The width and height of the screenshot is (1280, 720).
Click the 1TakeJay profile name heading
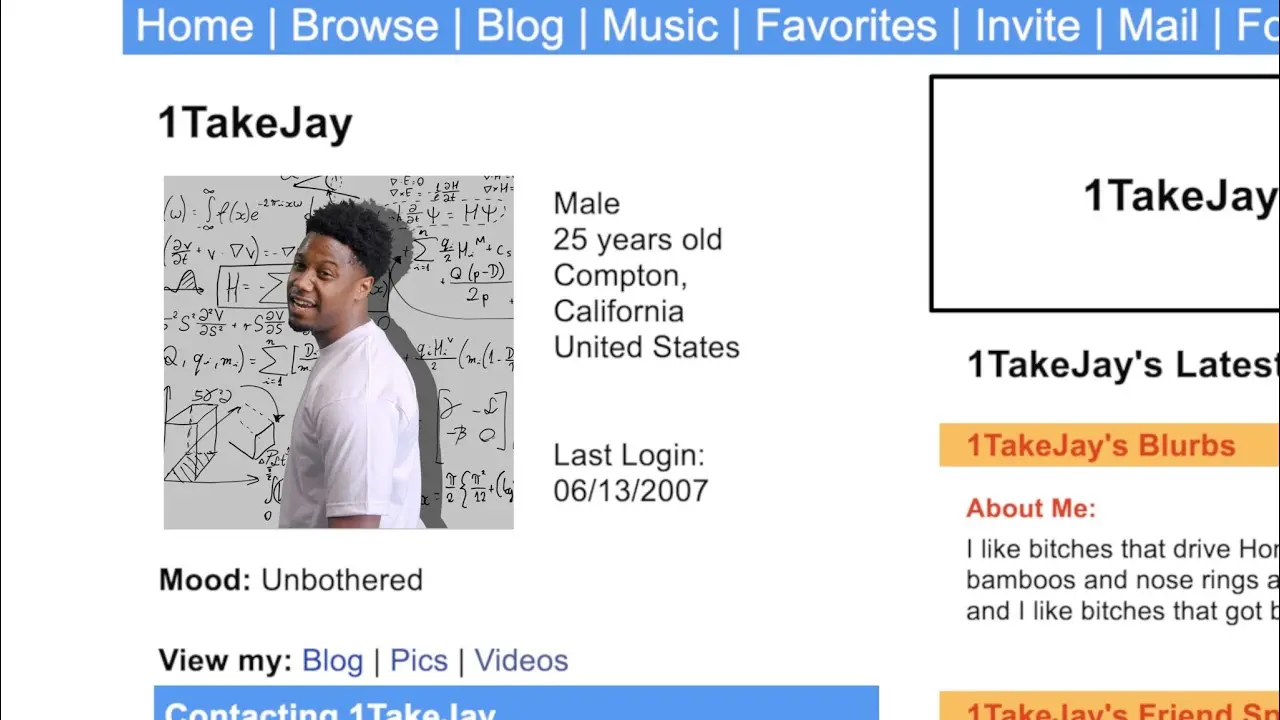click(x=255, y=123)
